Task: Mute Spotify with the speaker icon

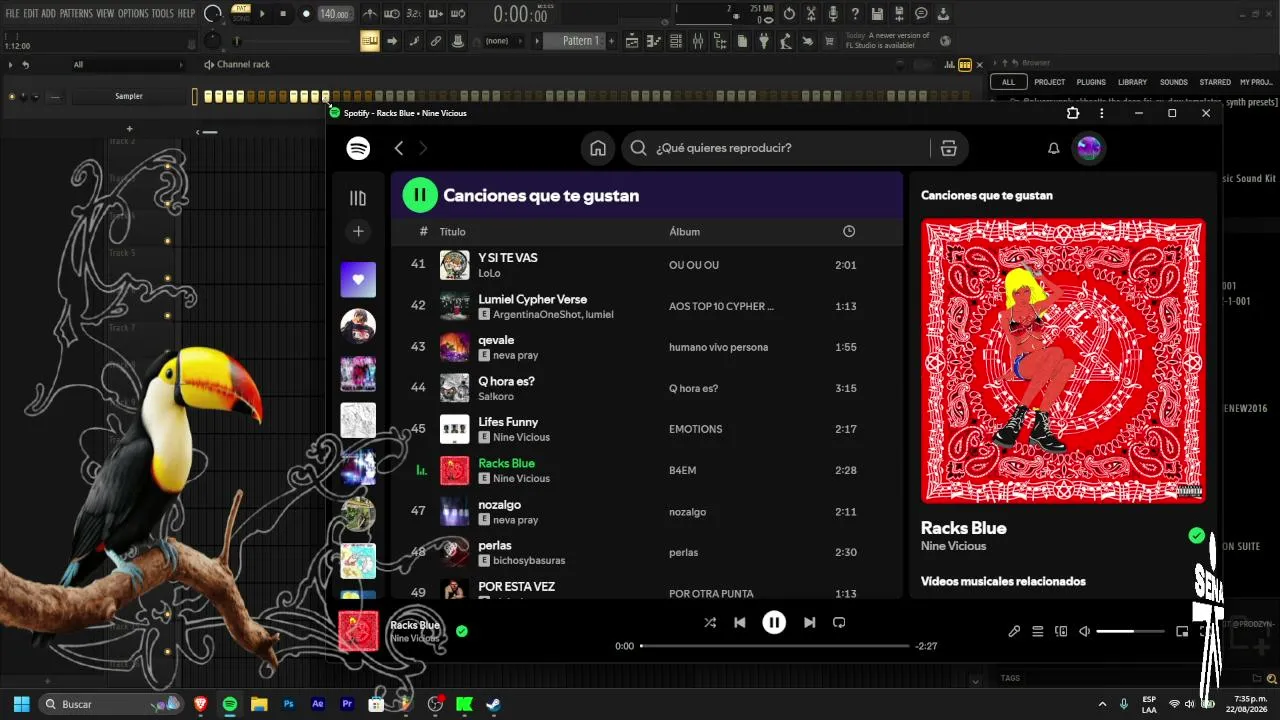Action: [x=1085, y=631]
